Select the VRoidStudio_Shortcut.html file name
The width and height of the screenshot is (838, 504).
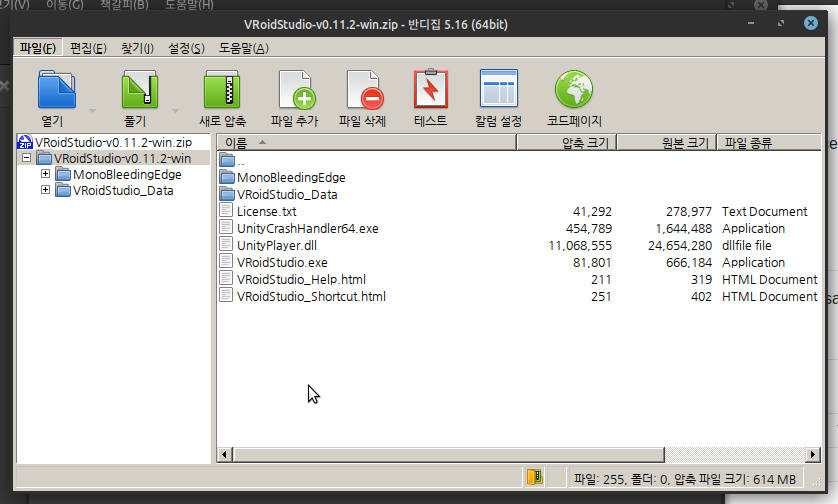coord(311,297)
